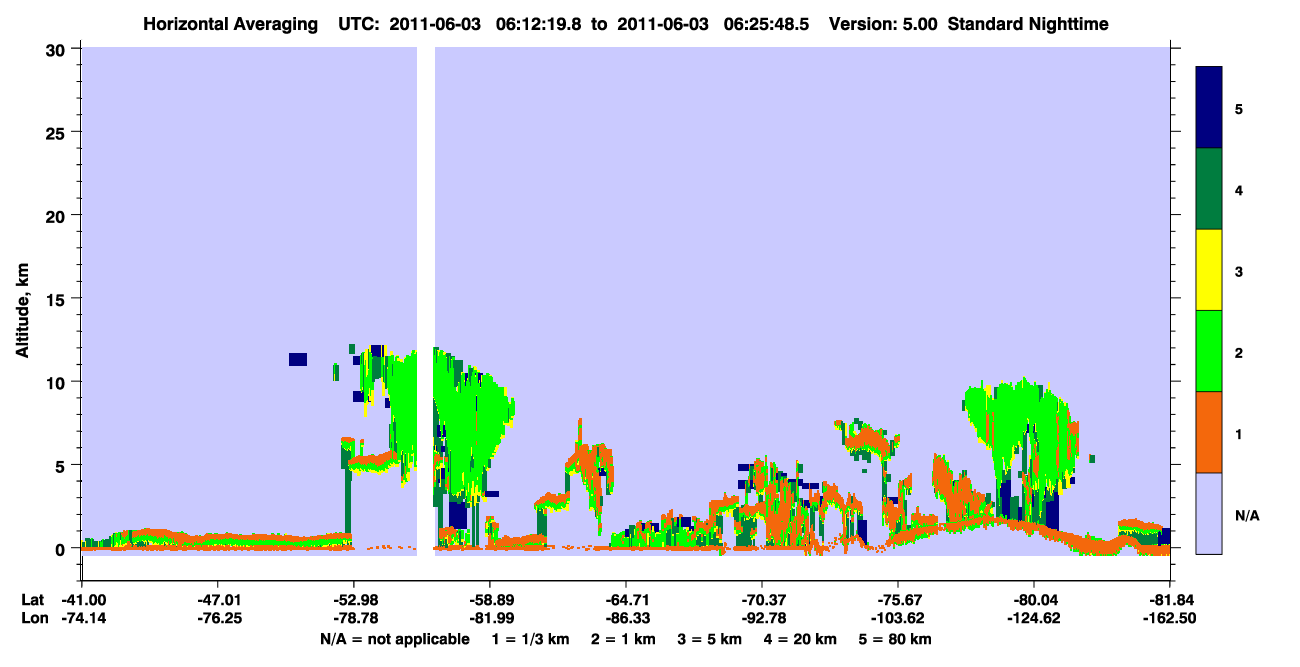
Task: Click longitude value -162.50
Action: click(x=1169, y=618)
